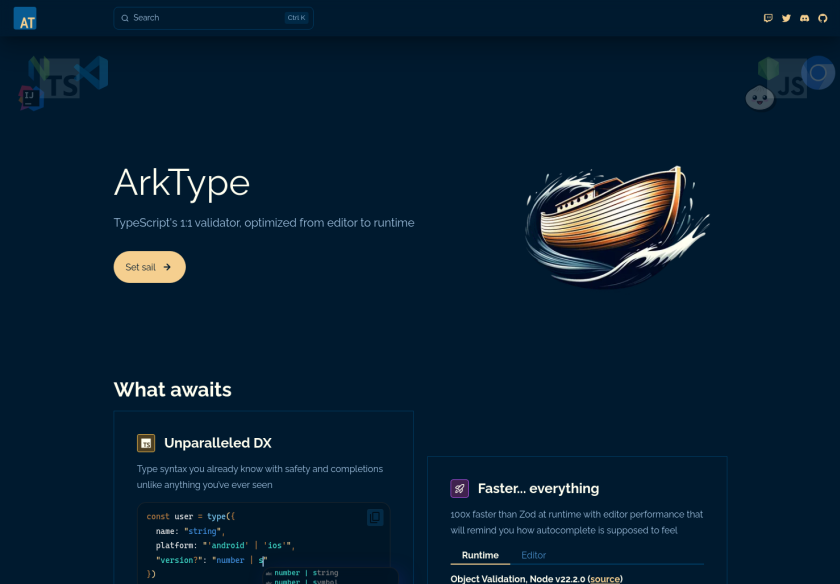Select the 'number | string' completion suggestion
Screen dimensions: 840x584
(306, 573)
